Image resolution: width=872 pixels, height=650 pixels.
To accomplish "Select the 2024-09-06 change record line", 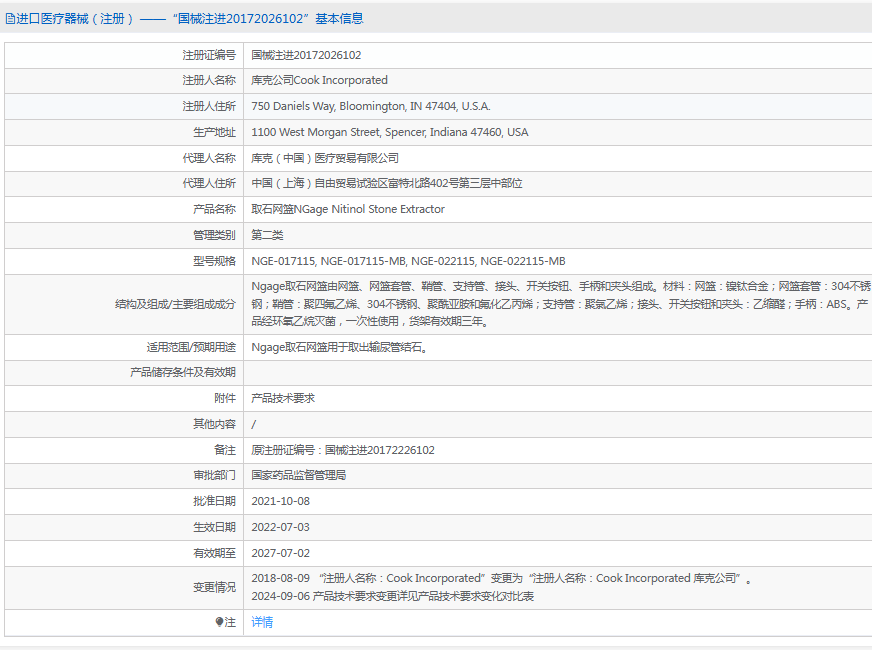I will point(393,597).
